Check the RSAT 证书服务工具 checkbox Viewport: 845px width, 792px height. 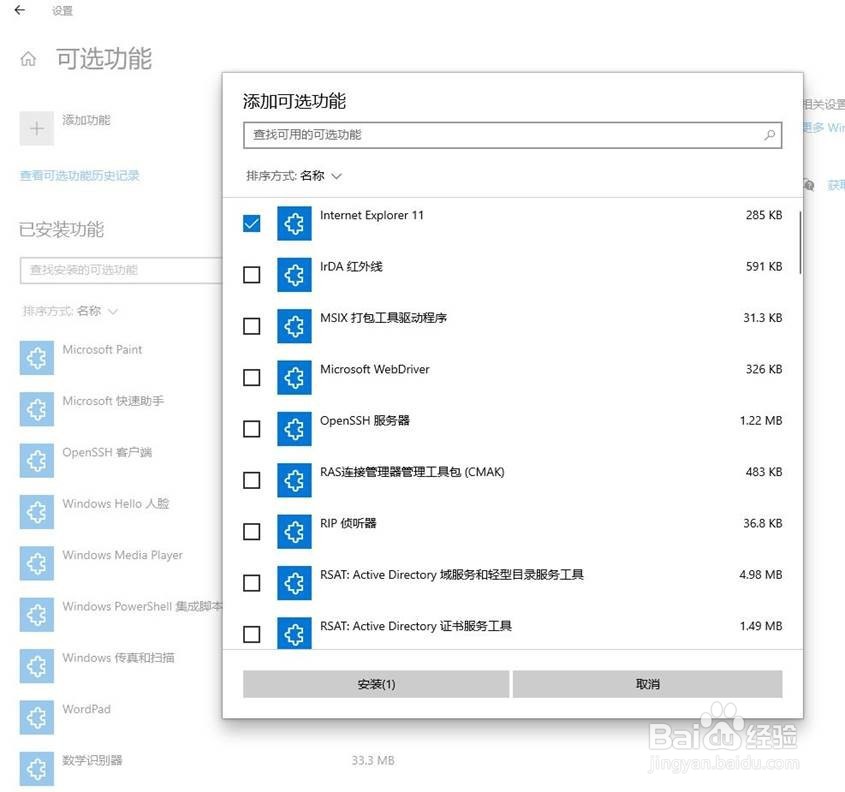252,634
